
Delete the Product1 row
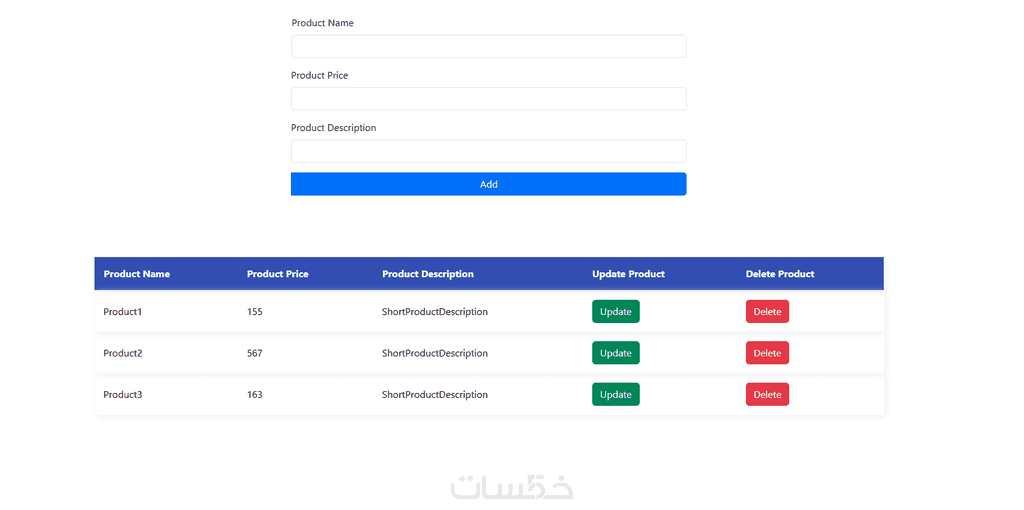point(767,311)
